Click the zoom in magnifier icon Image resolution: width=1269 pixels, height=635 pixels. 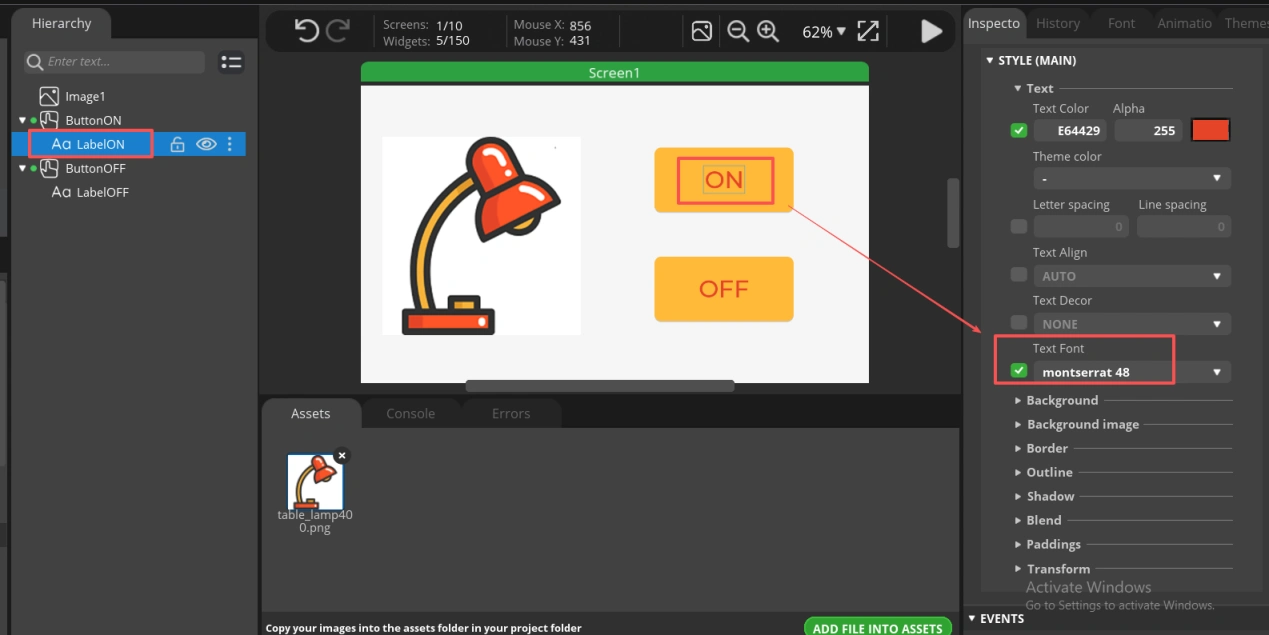point(768,32)
